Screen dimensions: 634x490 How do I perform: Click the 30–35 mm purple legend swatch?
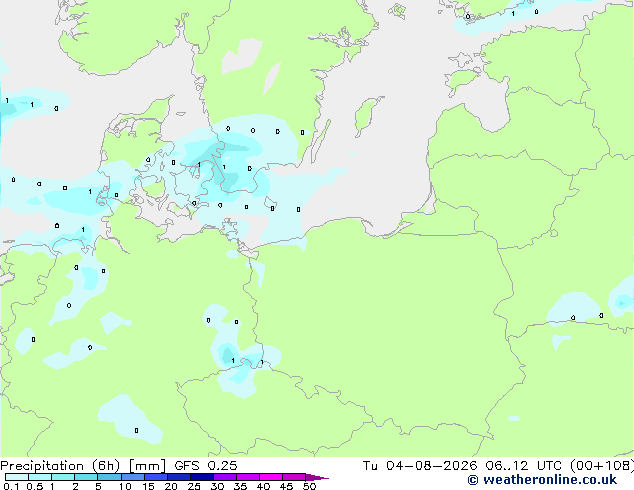click(x=225, y=477)
